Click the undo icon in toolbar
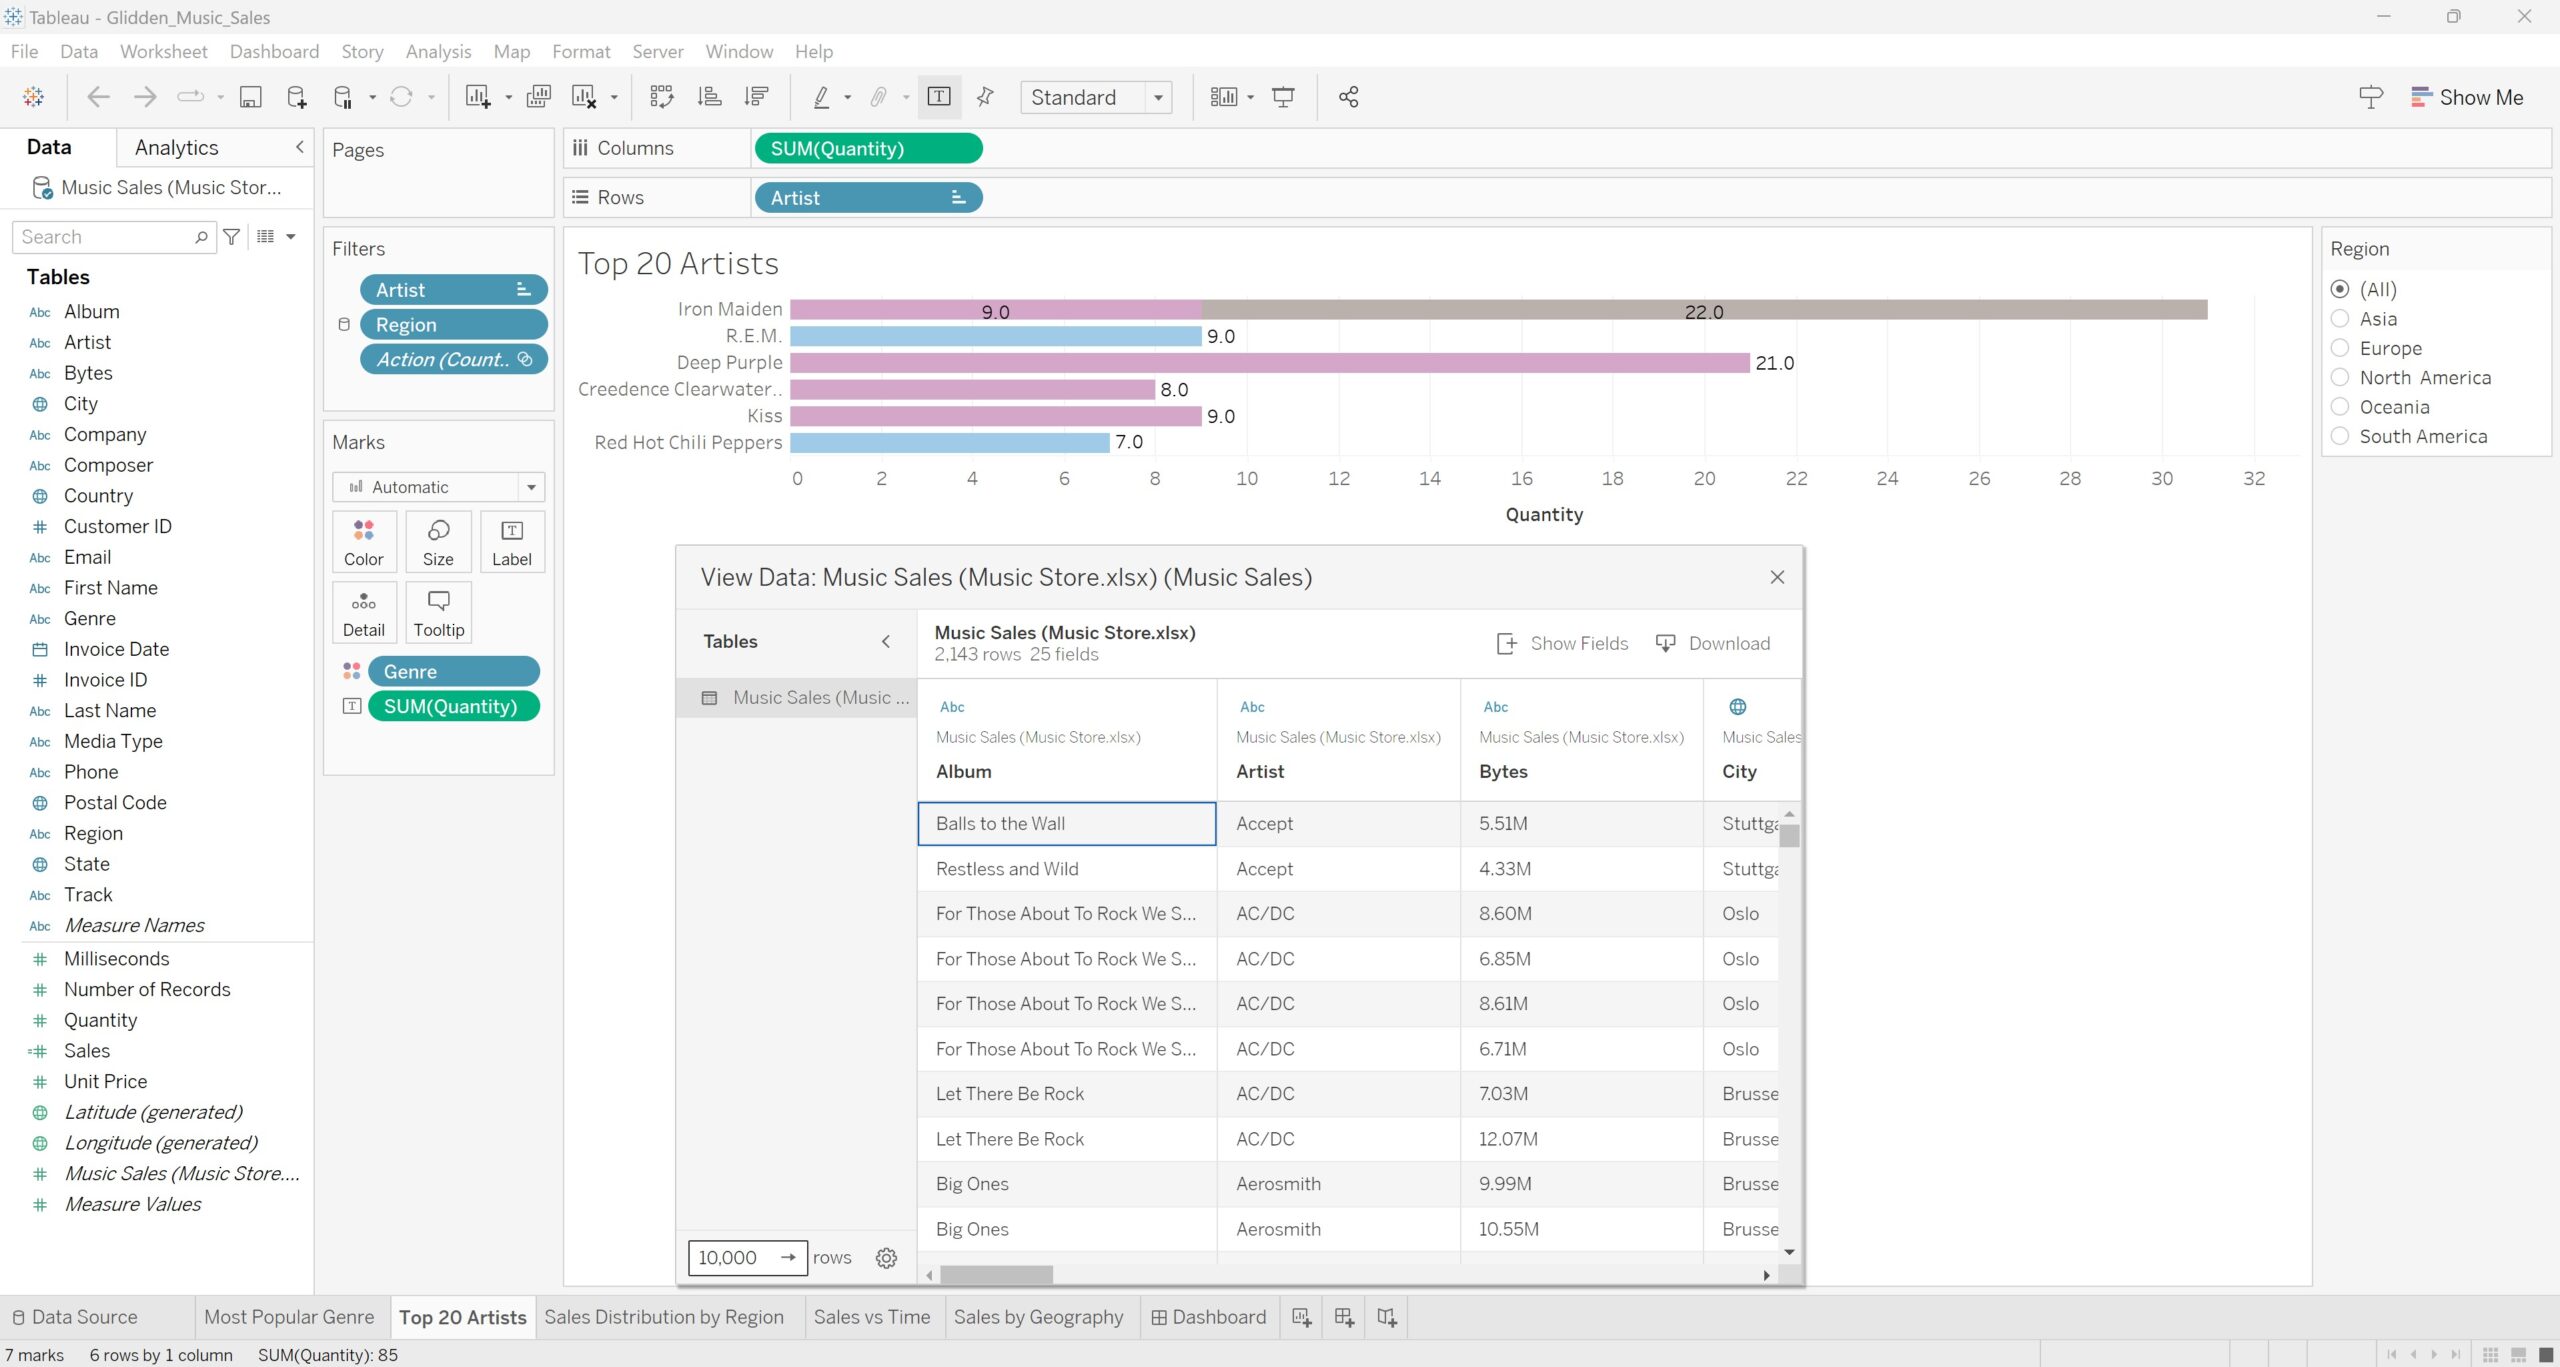 [x=97, y=97]
